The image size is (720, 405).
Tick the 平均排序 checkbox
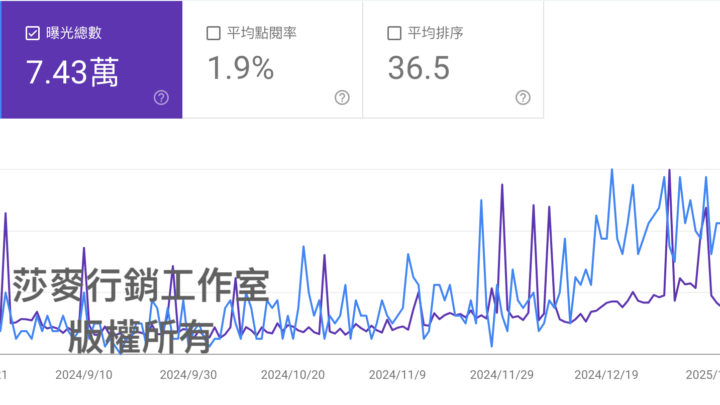click(394, 33)
